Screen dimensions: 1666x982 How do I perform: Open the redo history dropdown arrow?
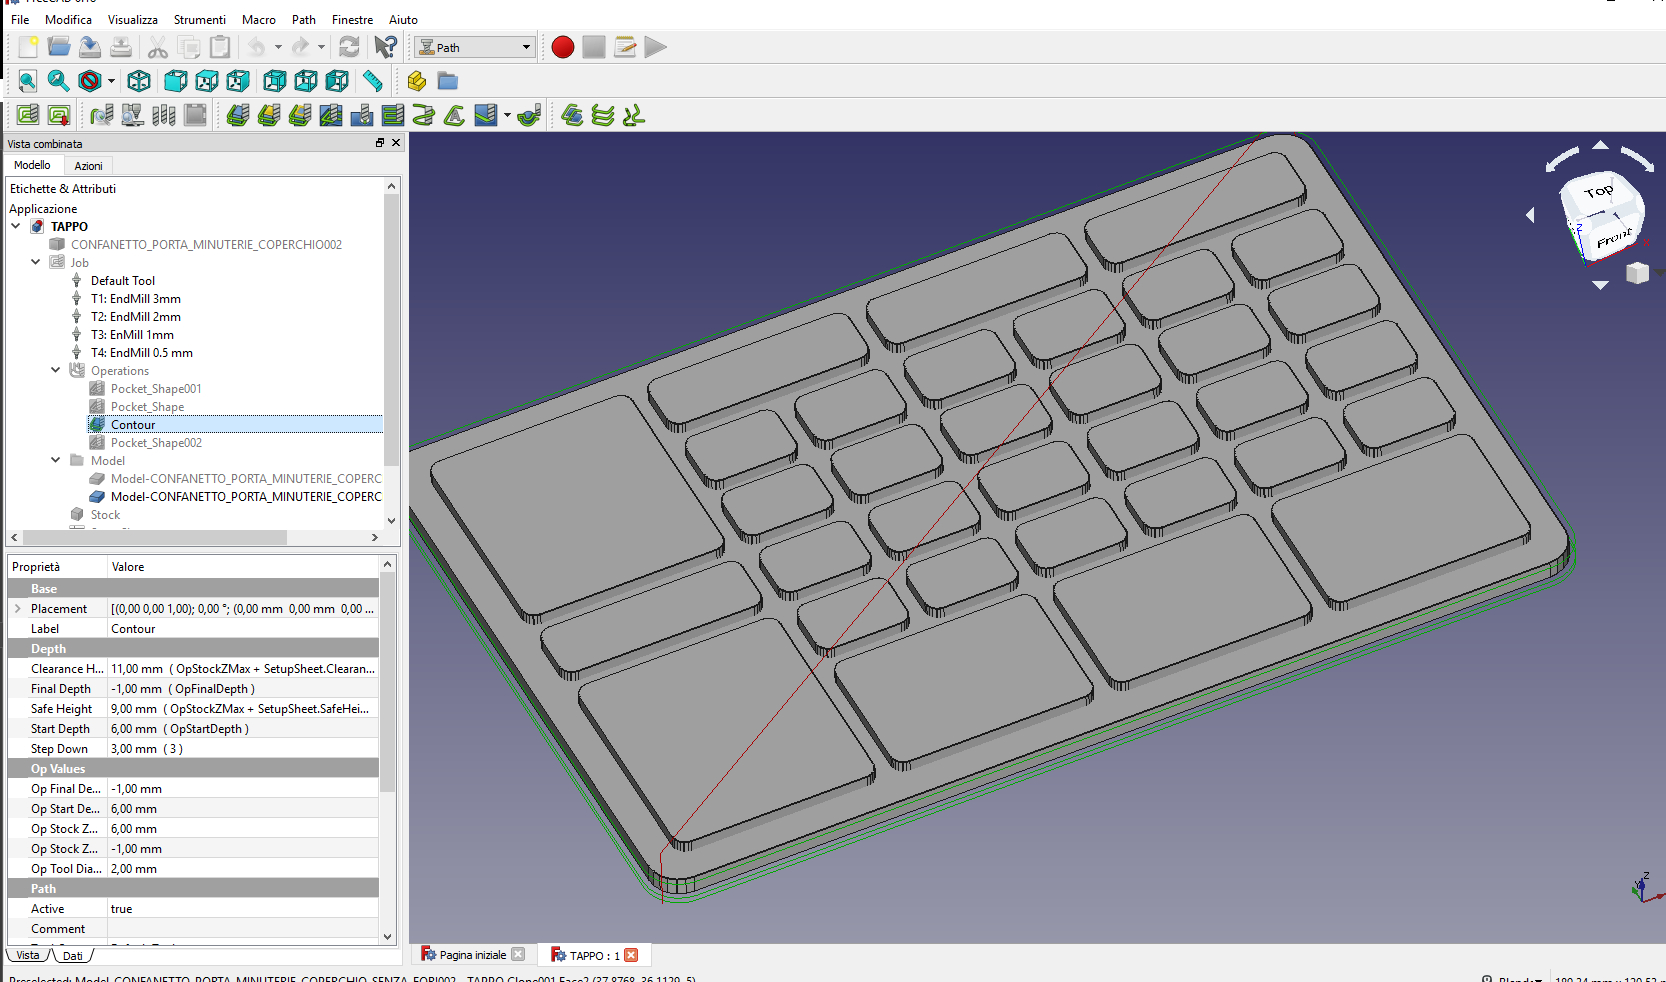coord(321,47)
